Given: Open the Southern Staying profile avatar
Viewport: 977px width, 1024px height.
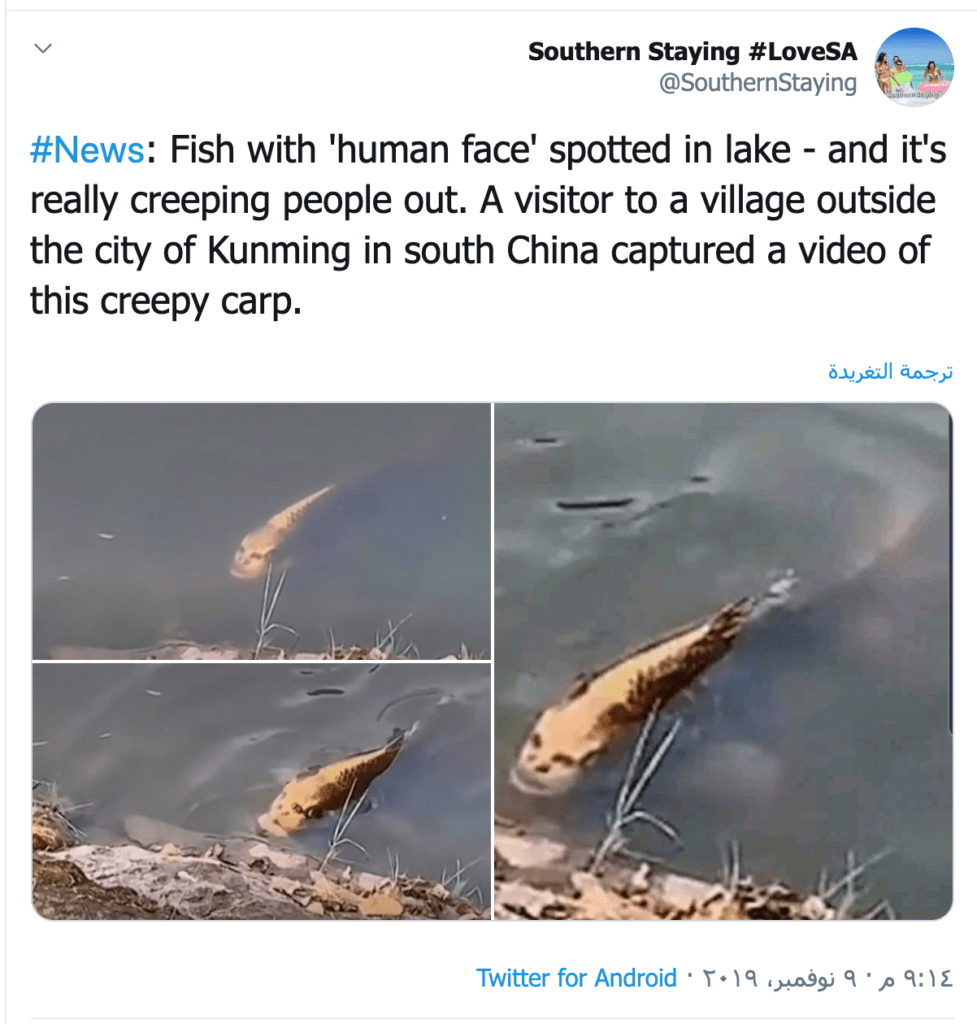Looking at the screenshot, I should tap(914, 67).
